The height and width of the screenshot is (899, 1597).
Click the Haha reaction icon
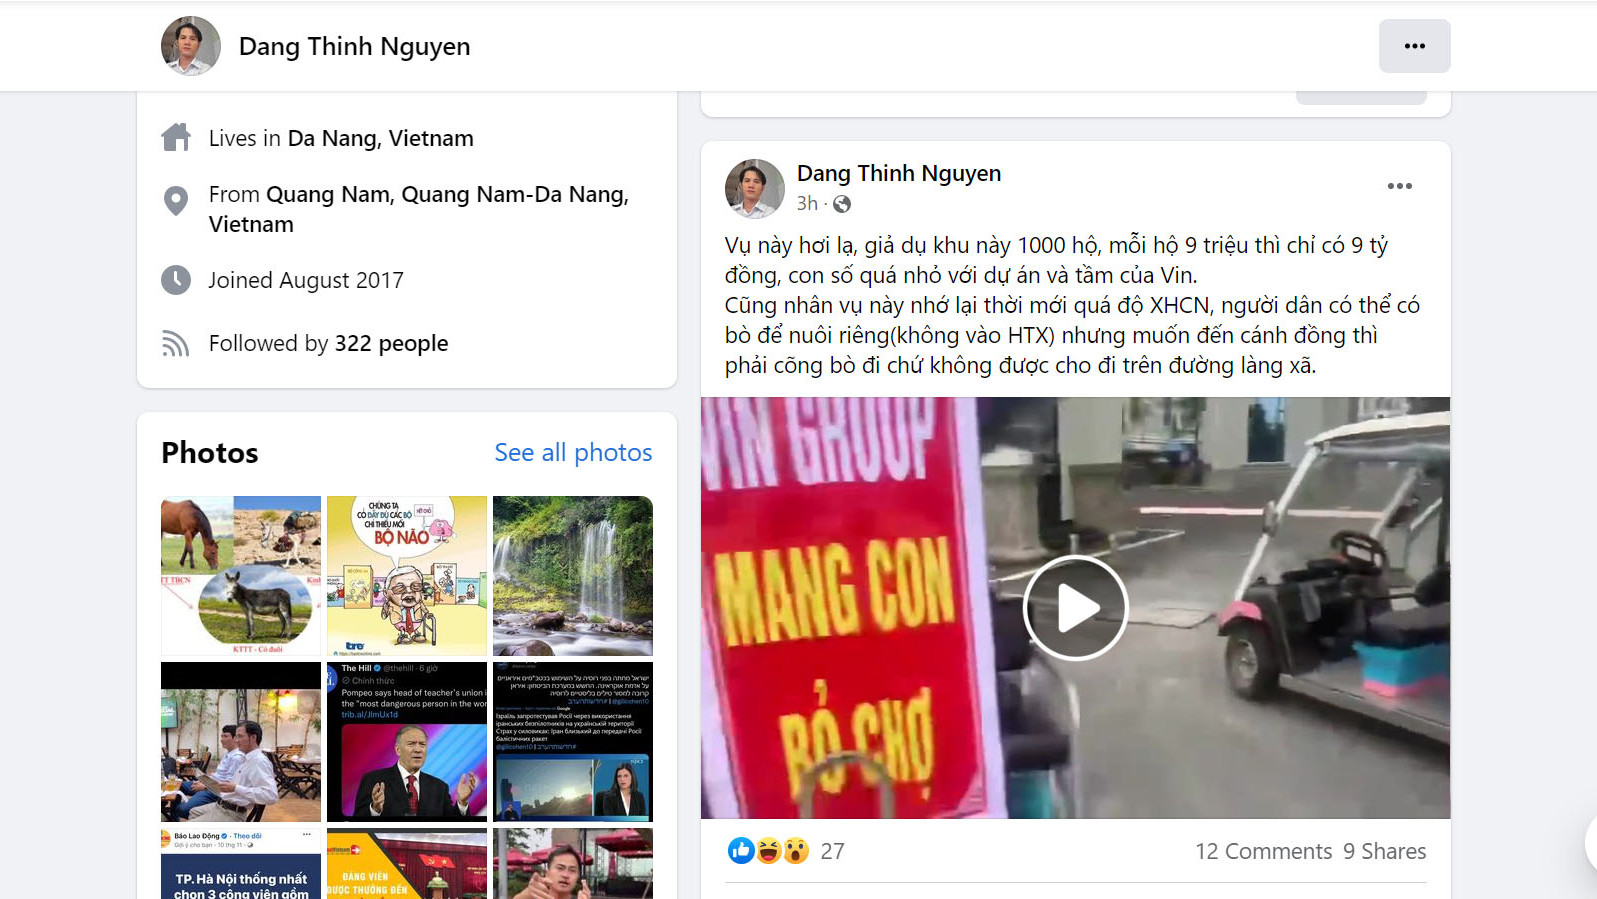(x=768, y=851)
